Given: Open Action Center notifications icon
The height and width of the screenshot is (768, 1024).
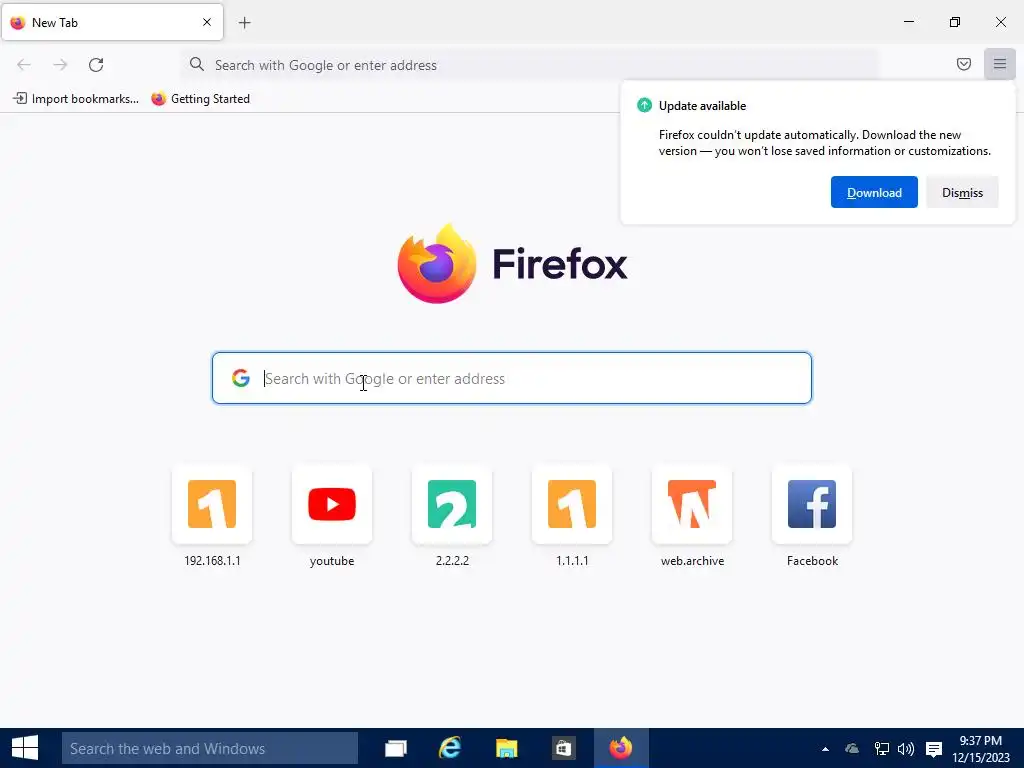Looking at the screenshot, I should click(934, 749).
